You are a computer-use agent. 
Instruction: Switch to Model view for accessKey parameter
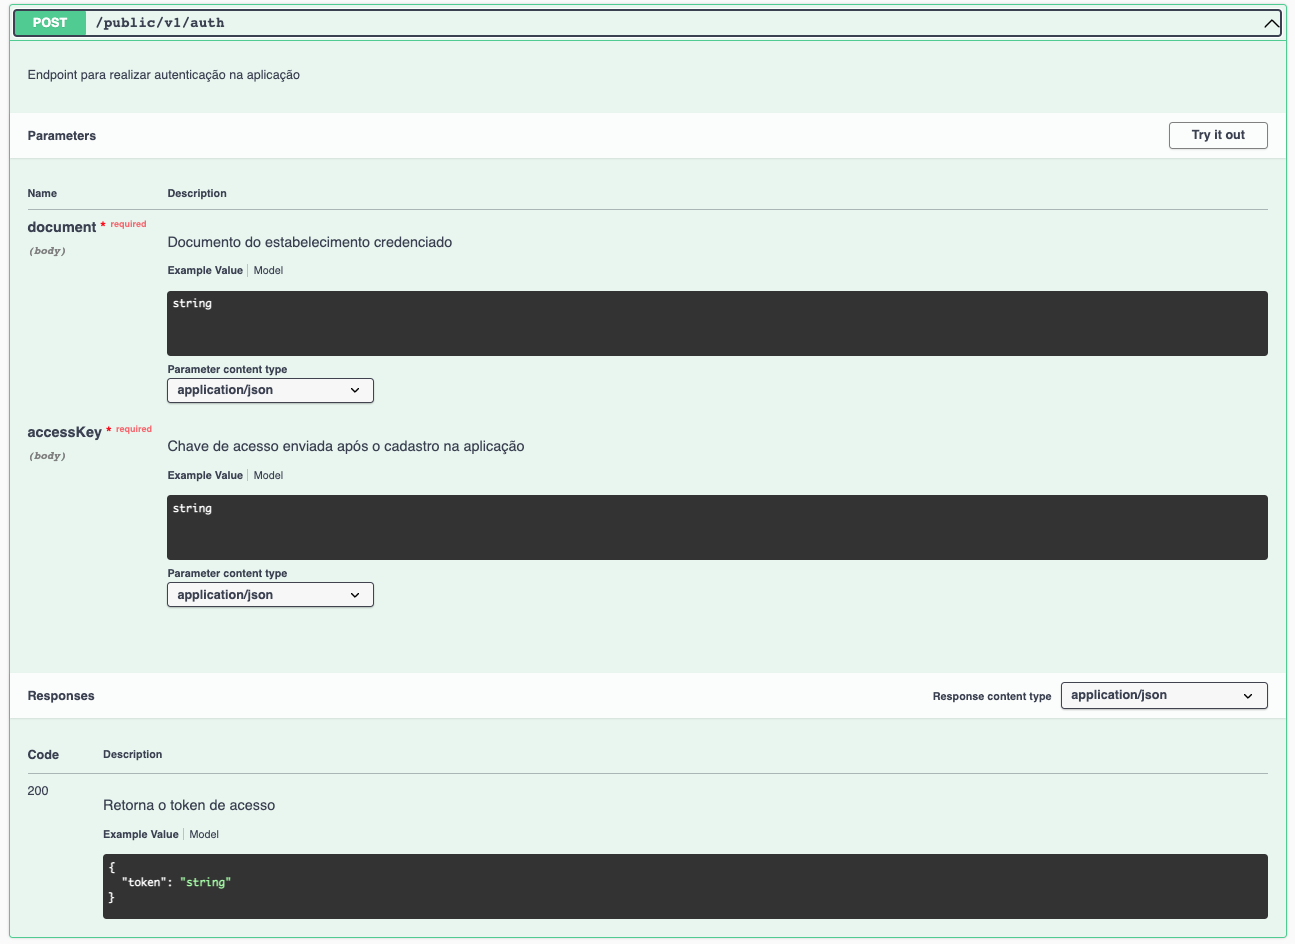[268, 475]
